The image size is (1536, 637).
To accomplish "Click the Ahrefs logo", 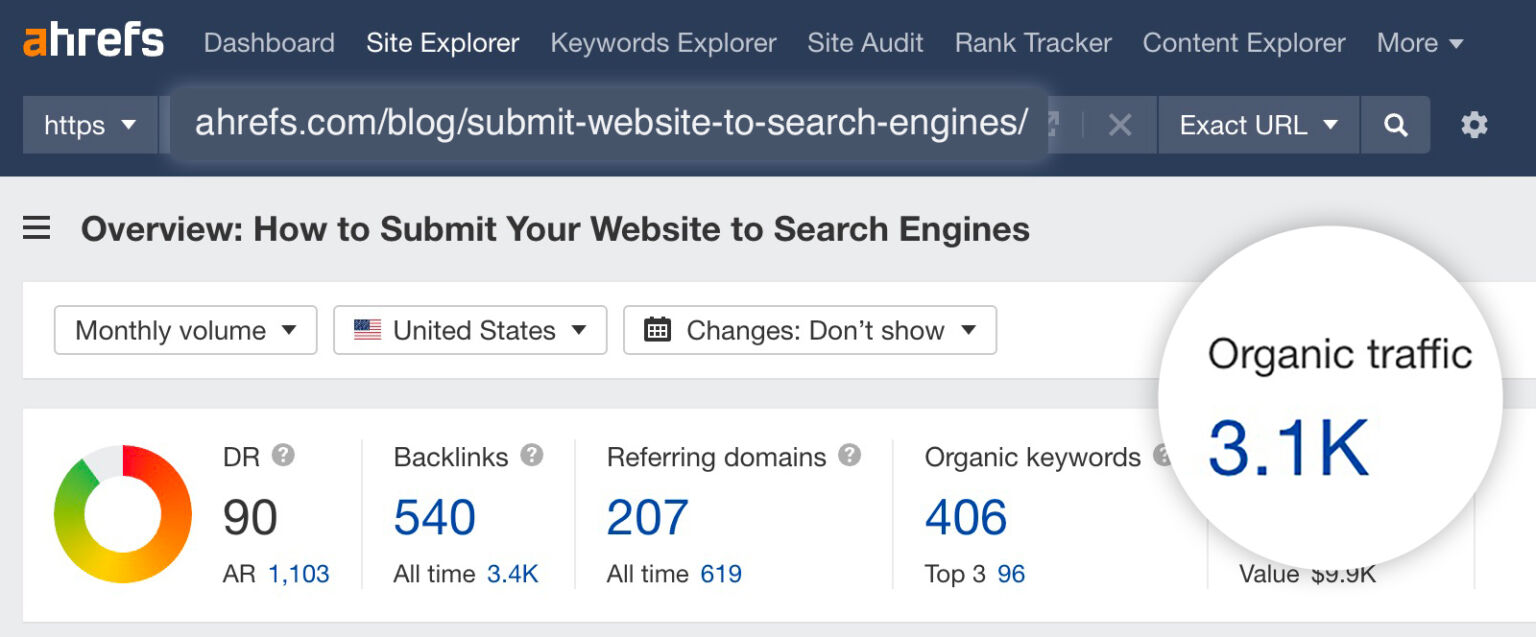I will coord(93,40).
